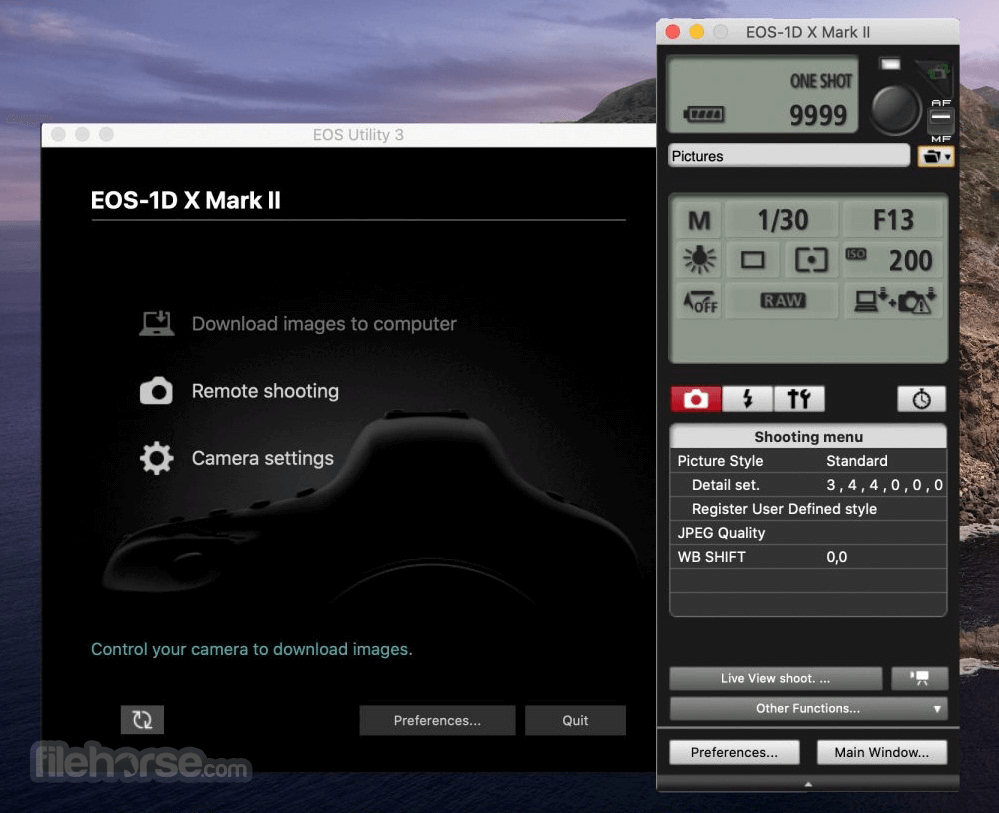This screenshot has width=999, height=813.
Task: Click the Main Window button
Action: point(882,752)
